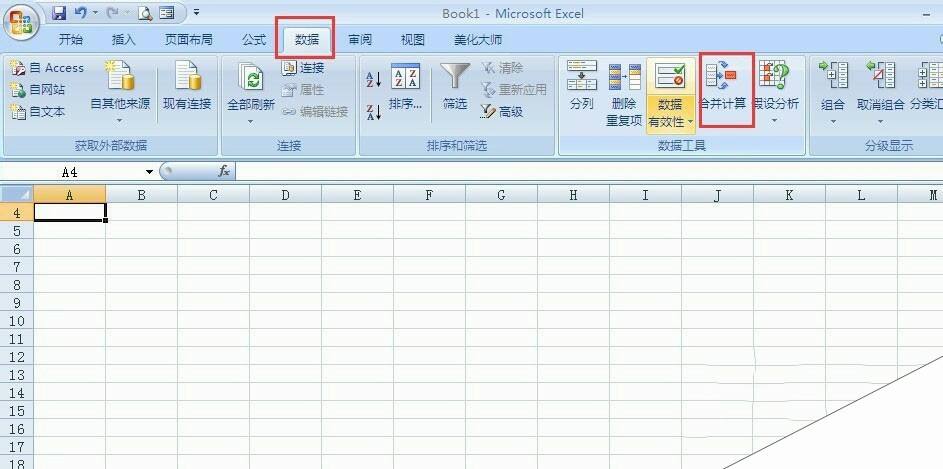
Task: Select column D header
Action: pyautogui.click(x=285, y=195)
